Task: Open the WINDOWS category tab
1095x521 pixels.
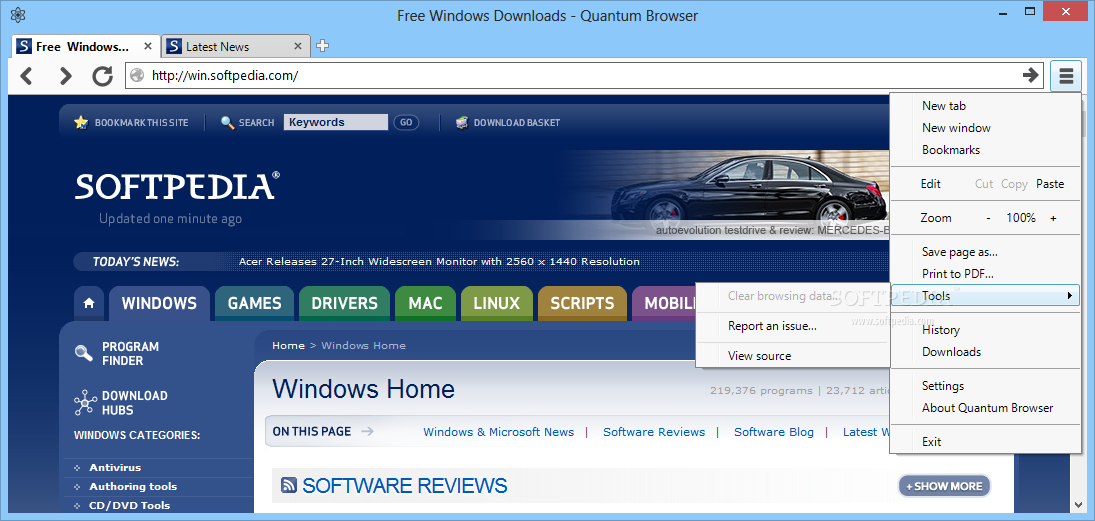Action: 159,303
